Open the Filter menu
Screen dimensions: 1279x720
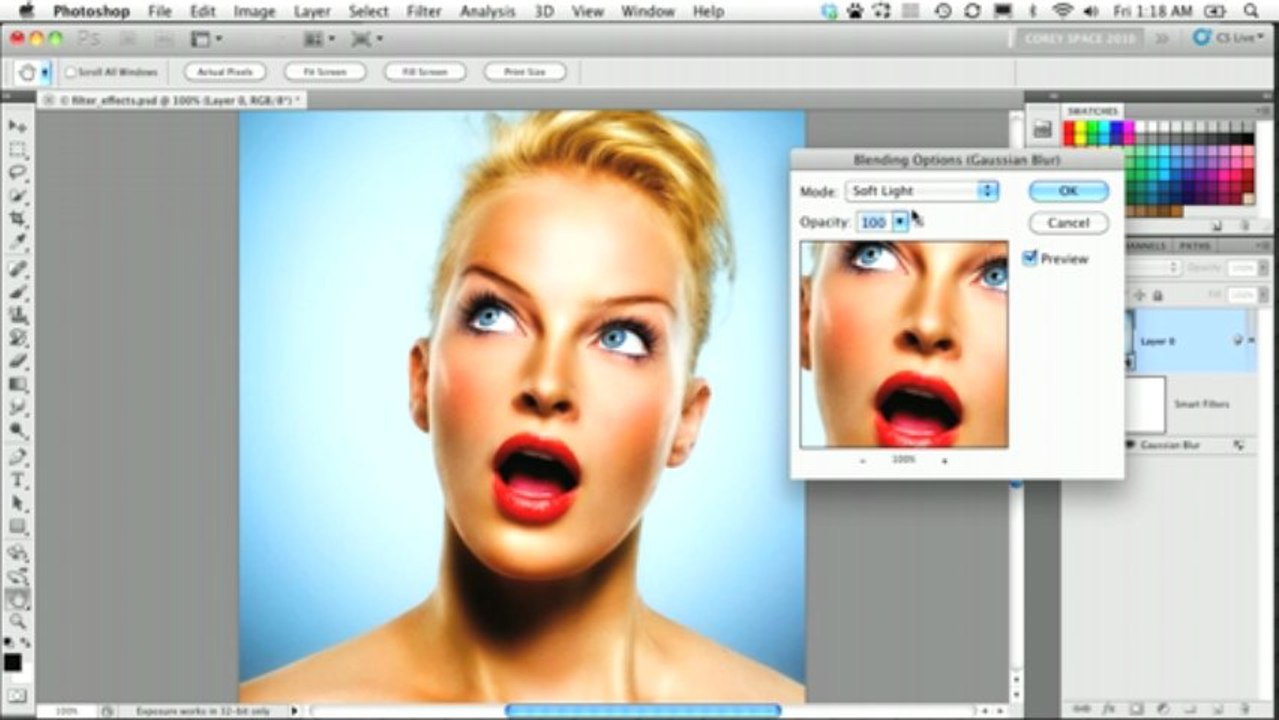424,12
